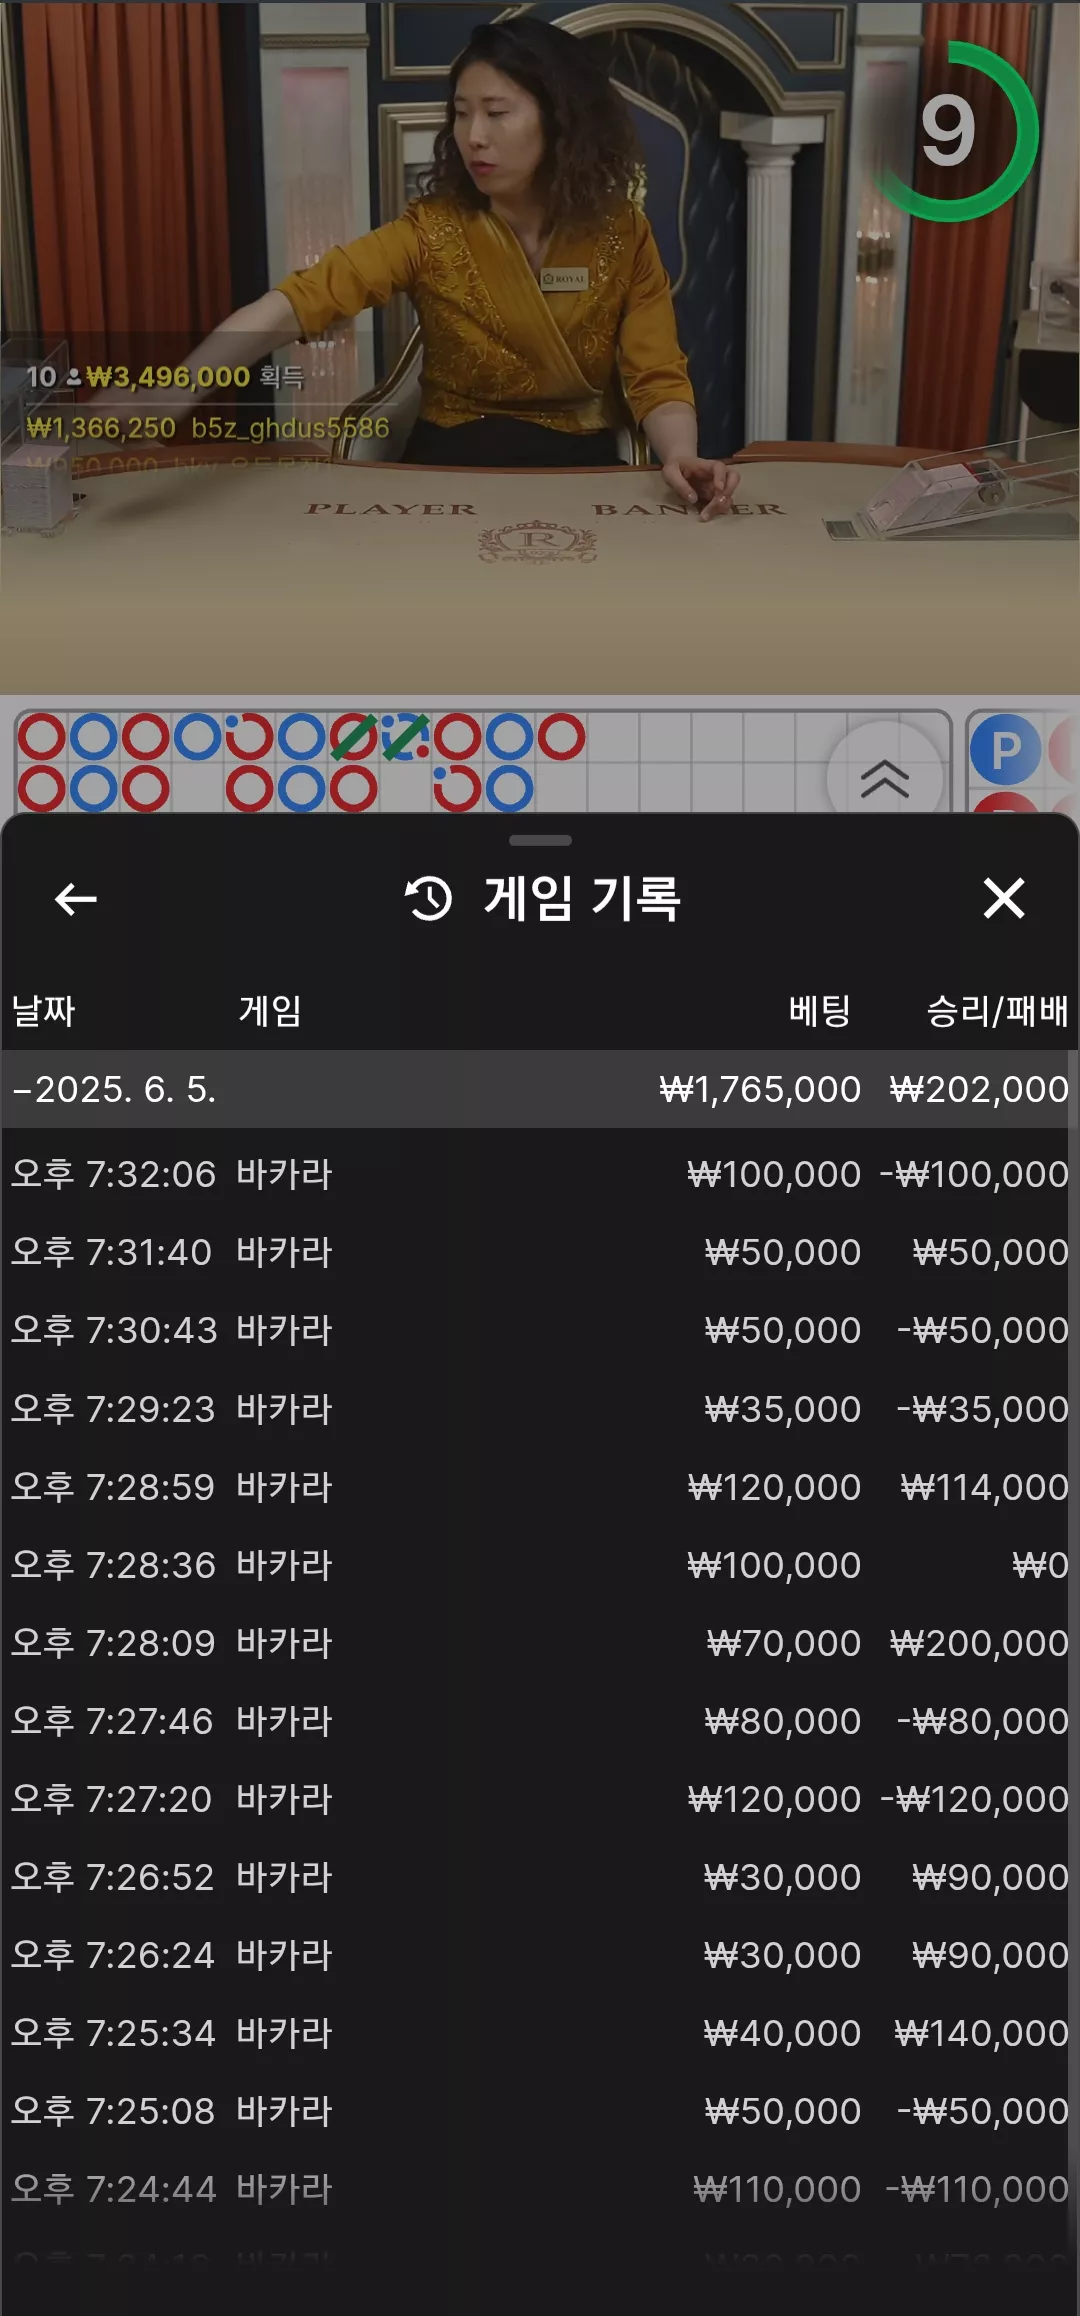Viewport: 1080px width, 2316px height.
Task: Click the 승리/패배 column header
Action: pos(997,1011)
